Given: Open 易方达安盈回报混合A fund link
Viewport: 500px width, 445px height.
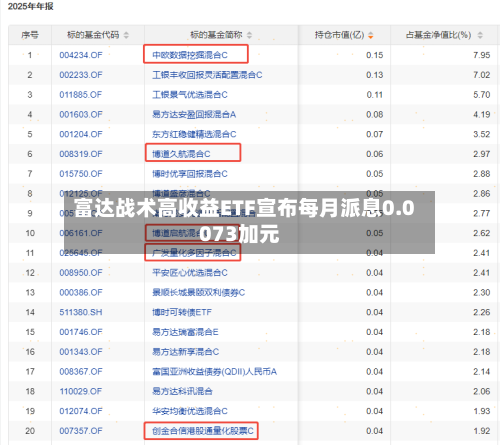Looking at the screenshot, I should tap(194, 115).
